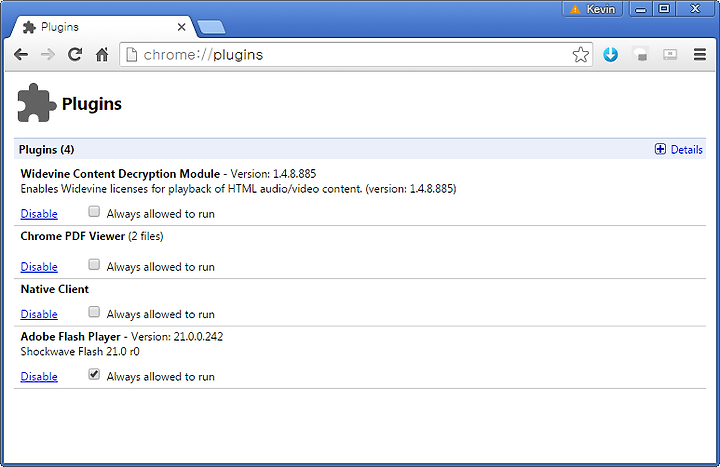Screen dimensions: 720x467
Task: Click the Chrome PDF Viewer title
Action: pyautogui.click(x=73, y=236)
